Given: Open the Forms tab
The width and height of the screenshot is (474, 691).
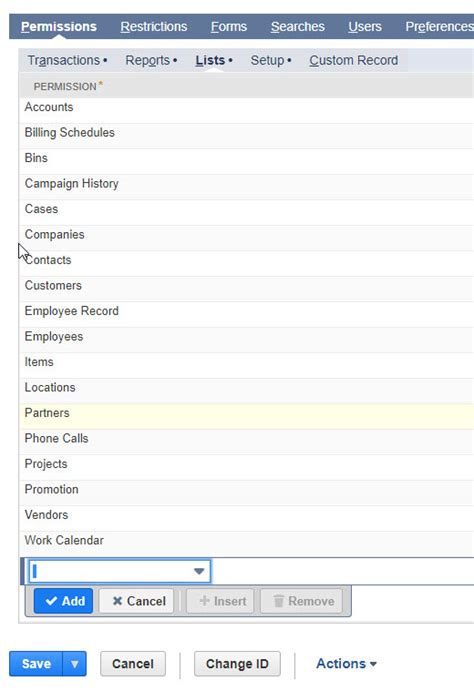Looking at the screenshot, I should click(229, 26).
